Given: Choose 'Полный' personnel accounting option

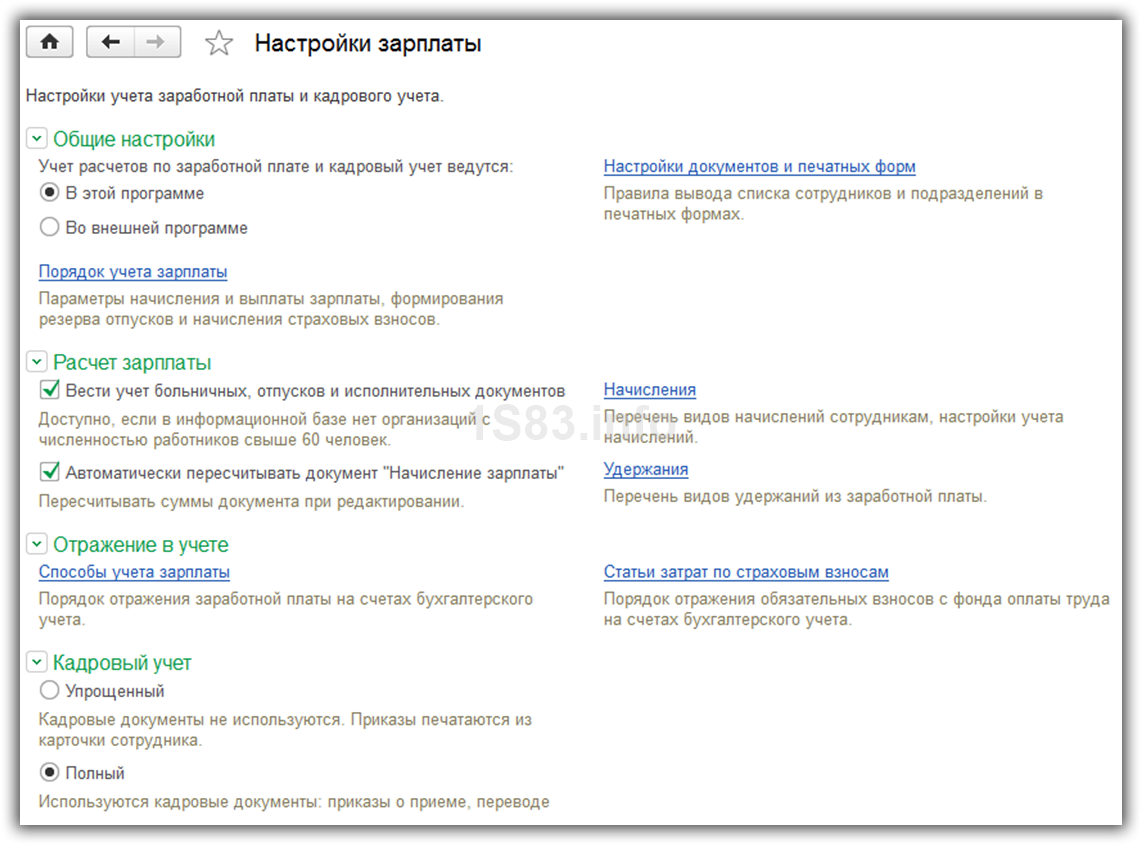Looking at the screenshot, I should coord(50,773).
